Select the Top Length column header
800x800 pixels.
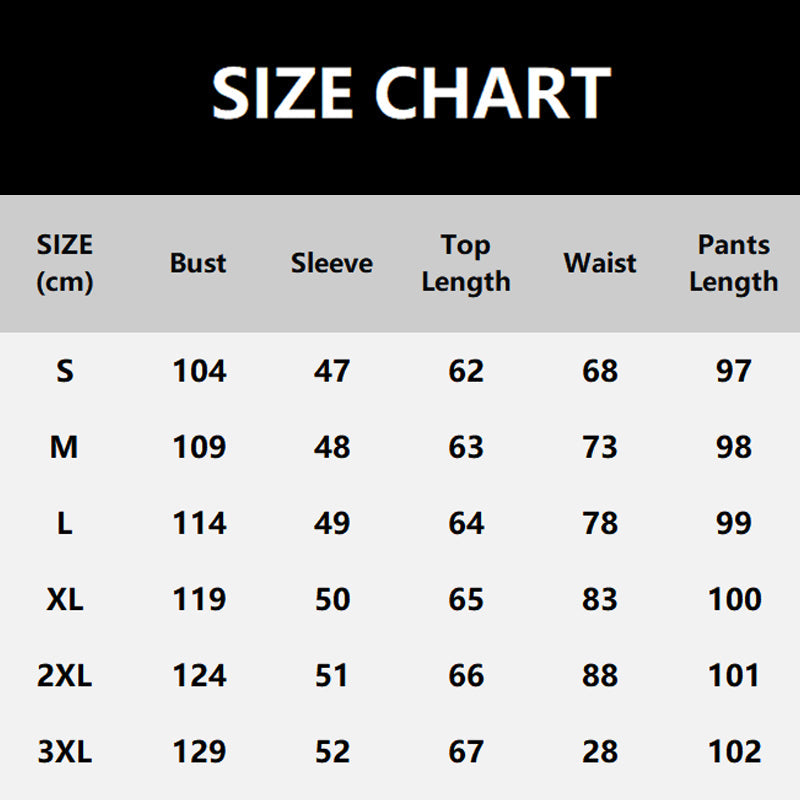pos(466,263)
